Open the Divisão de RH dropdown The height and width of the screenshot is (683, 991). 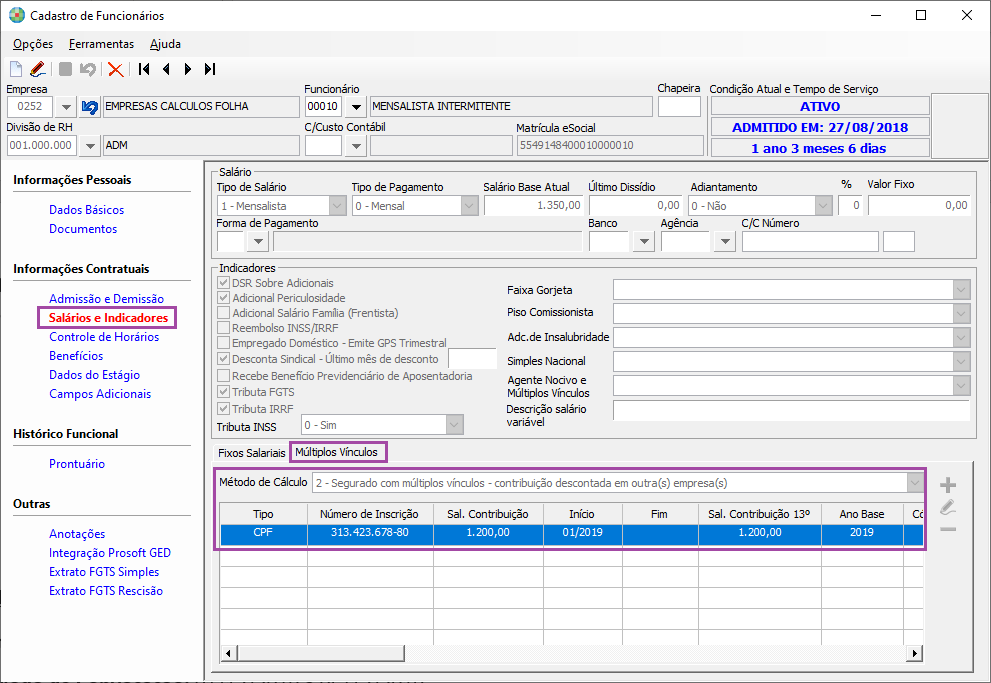90,146
